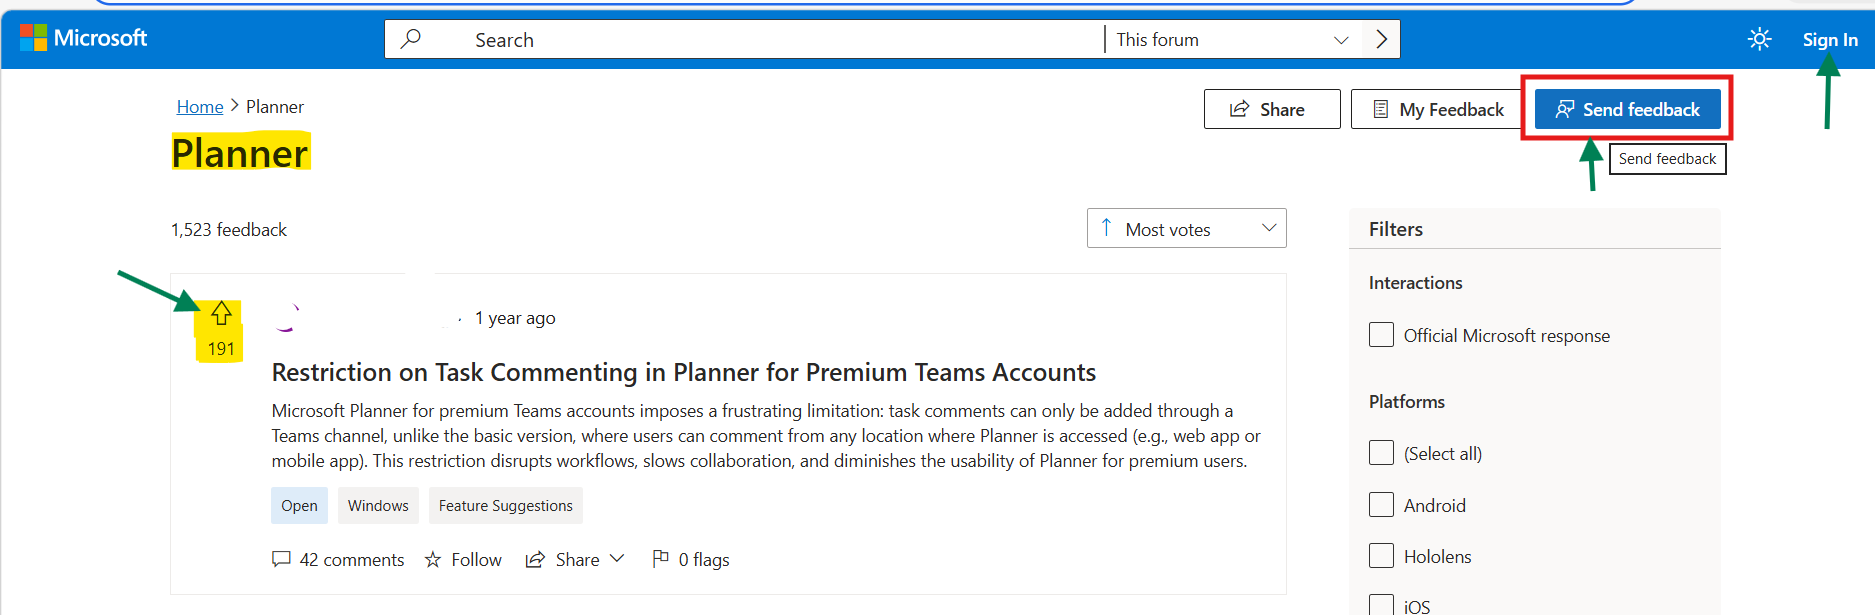Click the Windows tag on the post
This screenshot has width=1875, height=615.
(x=378, y=506)
